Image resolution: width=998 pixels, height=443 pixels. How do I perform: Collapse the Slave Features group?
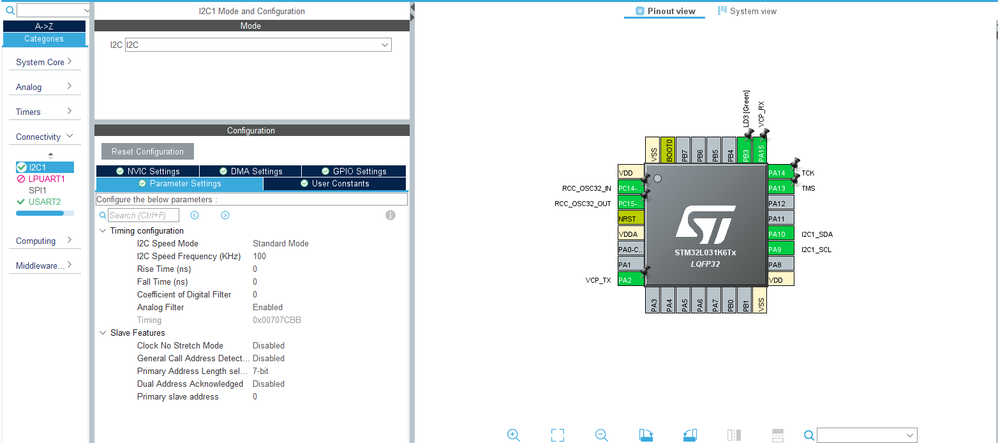[x=103, y=333]
